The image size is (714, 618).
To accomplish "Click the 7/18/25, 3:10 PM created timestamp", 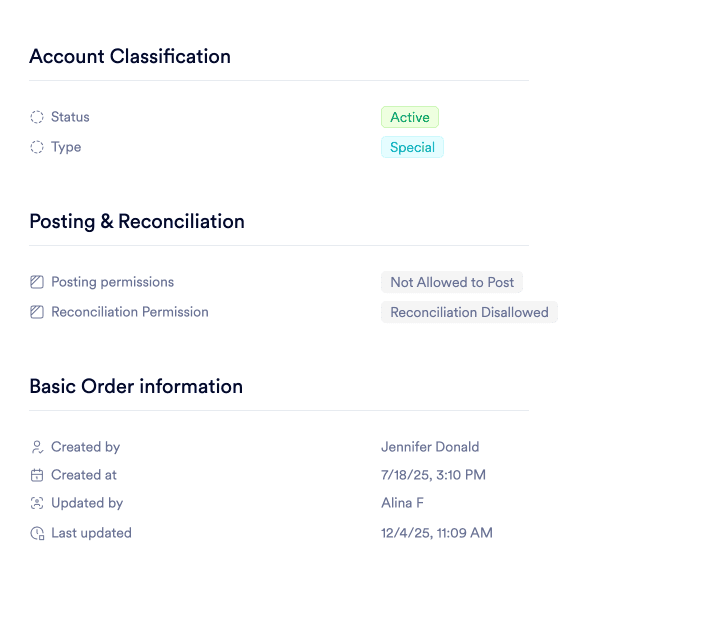I will click(433, 475).
